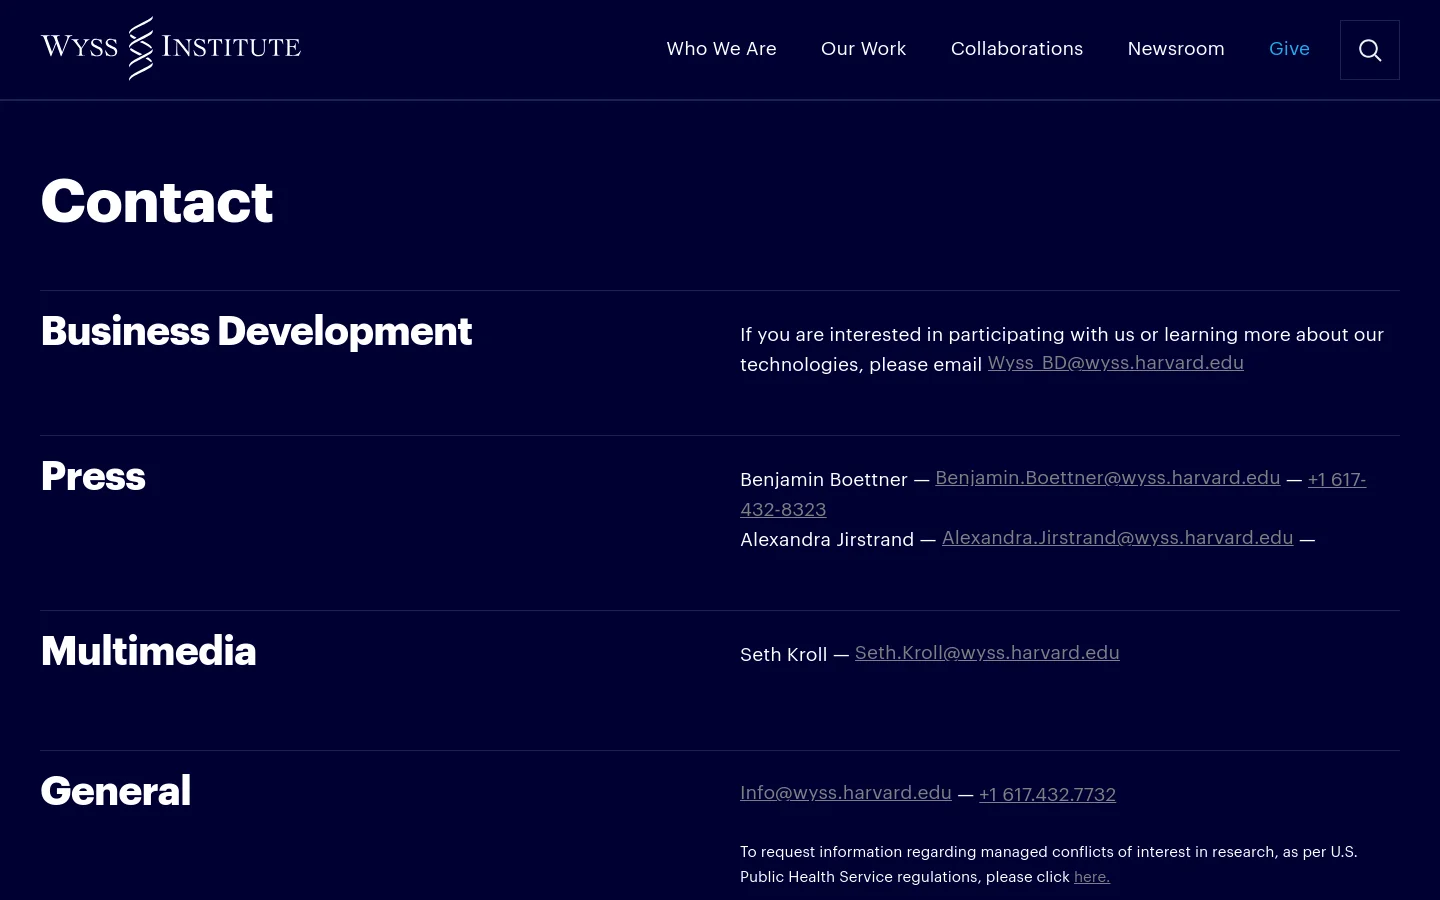Click Benjamin.Boettner@wyss.harvard.edu email link
Image resolution: width=1440 pixels, height=900 pixels.
pyautogui.click(x=1107, y=478)
